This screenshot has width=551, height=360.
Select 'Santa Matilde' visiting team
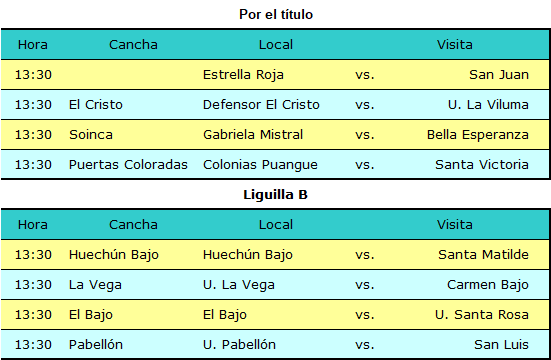tap(483, 254)
